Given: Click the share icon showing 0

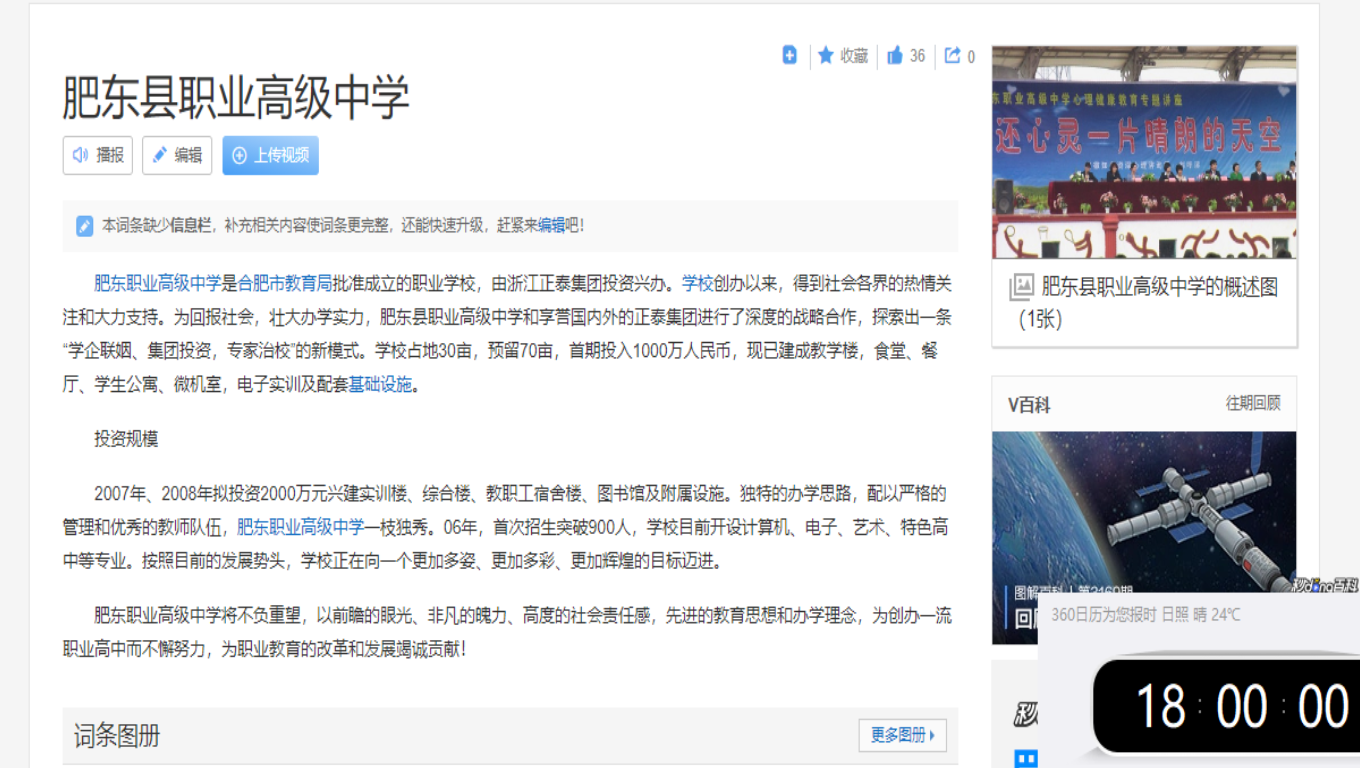Looking at the screenshot, I should [x=953, y=56].
